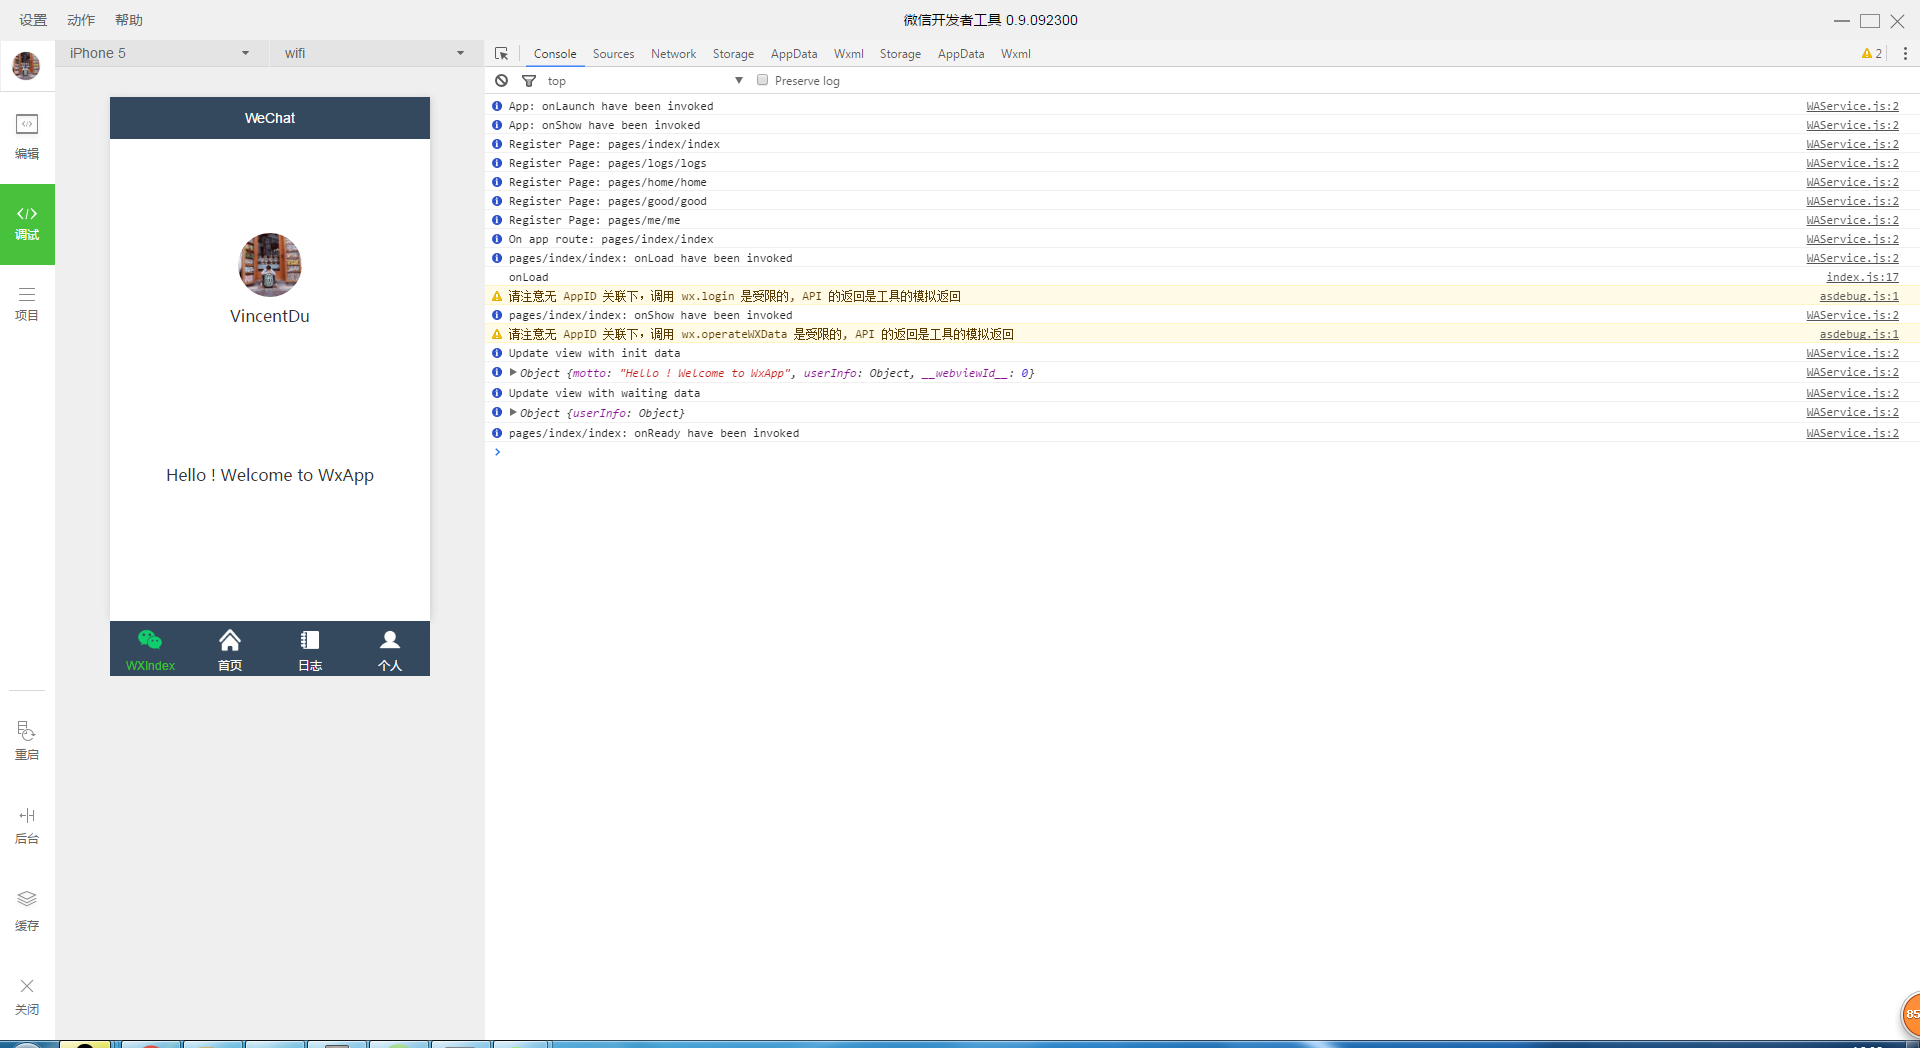Click the warnings count indicator

(x=1872, y=53)
